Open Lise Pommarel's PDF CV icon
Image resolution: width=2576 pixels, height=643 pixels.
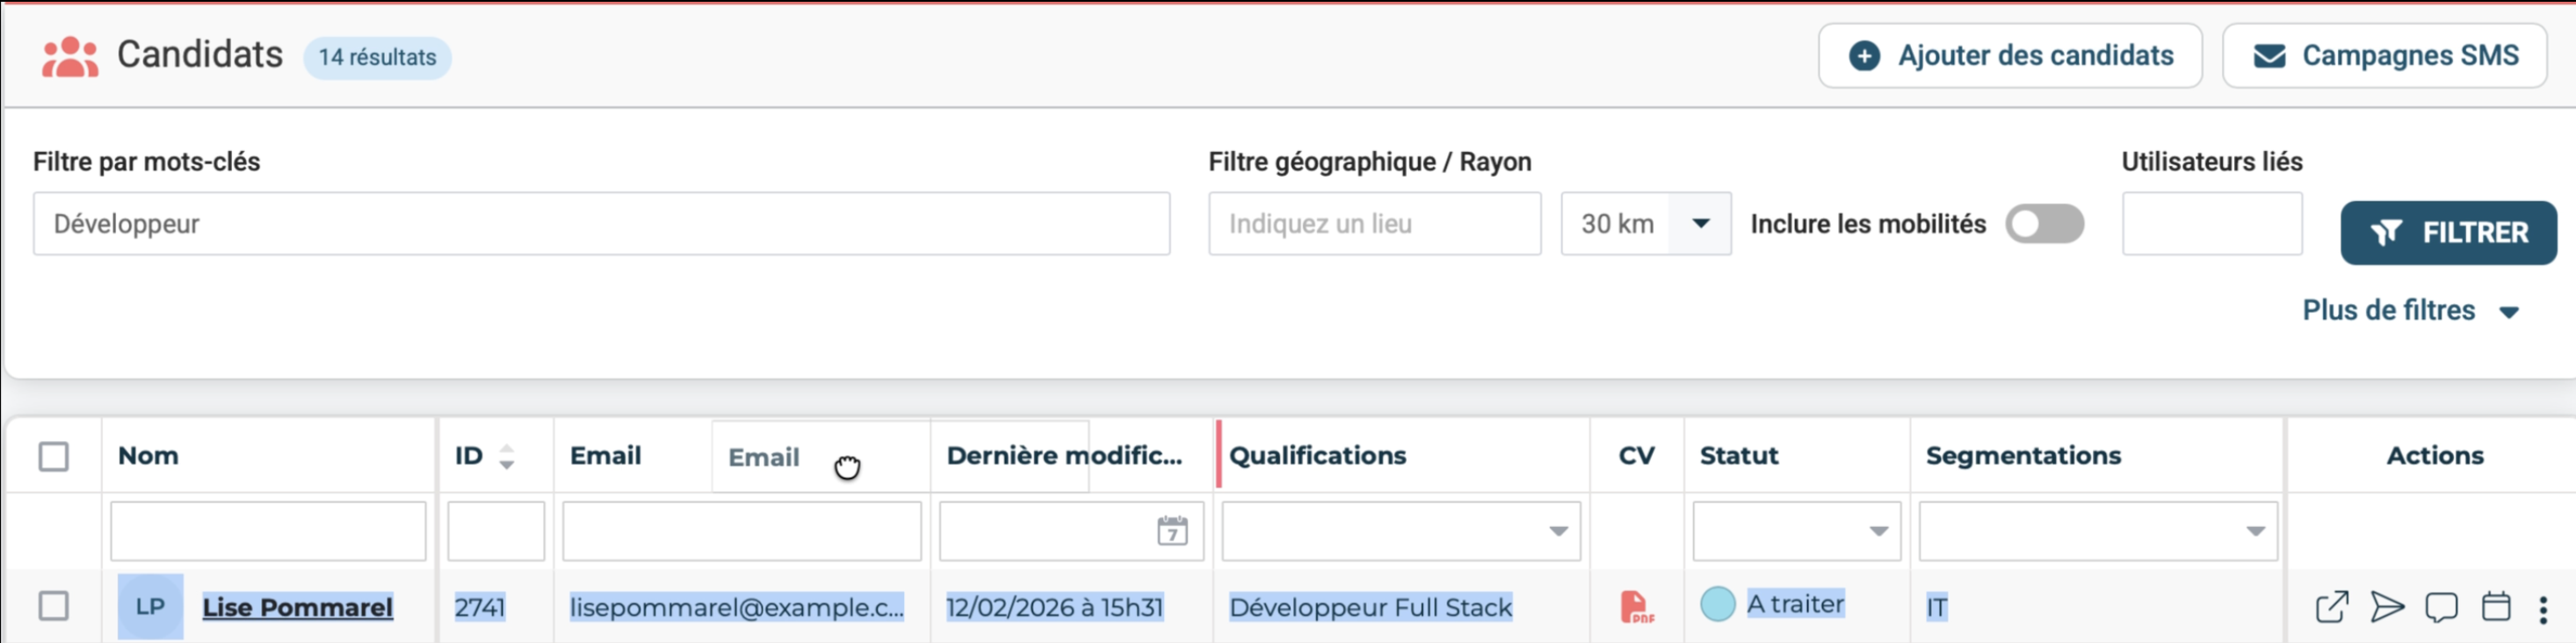click(x=1635, y=606)
